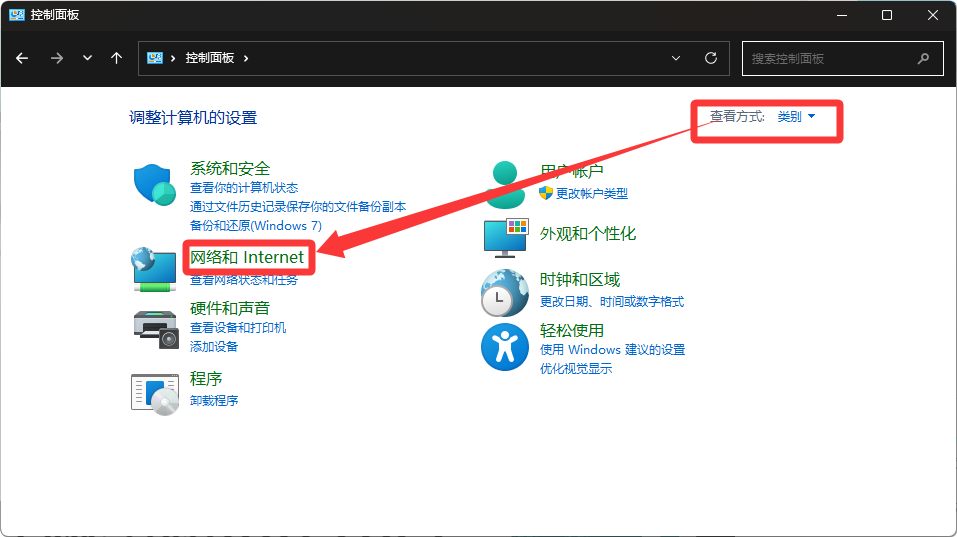Click the Clock and Region icon
This screenshot has width=957, height=537.
pos(505,292)
